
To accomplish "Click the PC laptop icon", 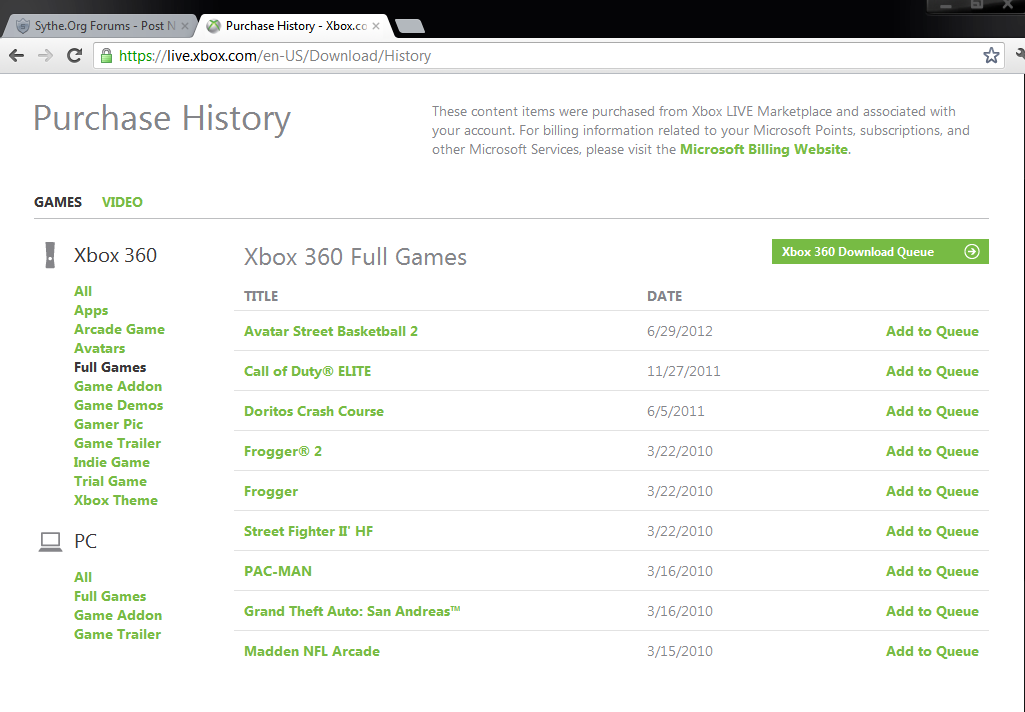I will tap(50, 541).
